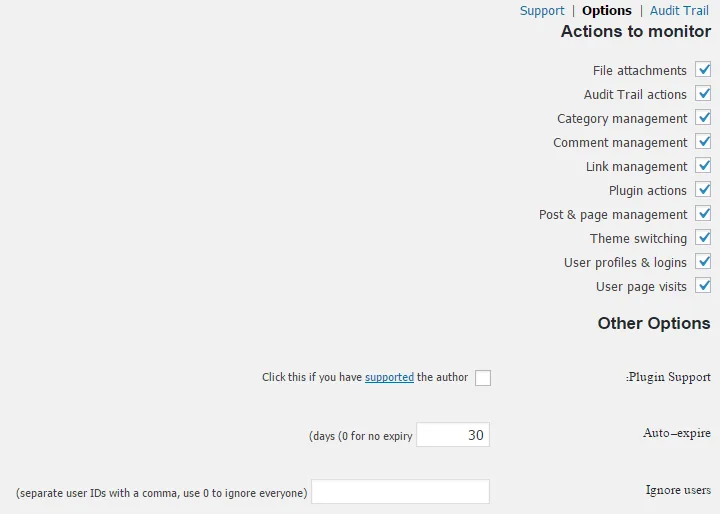
Task: Click the 'Audit Trail actions' label text
Action: (636, 94)
